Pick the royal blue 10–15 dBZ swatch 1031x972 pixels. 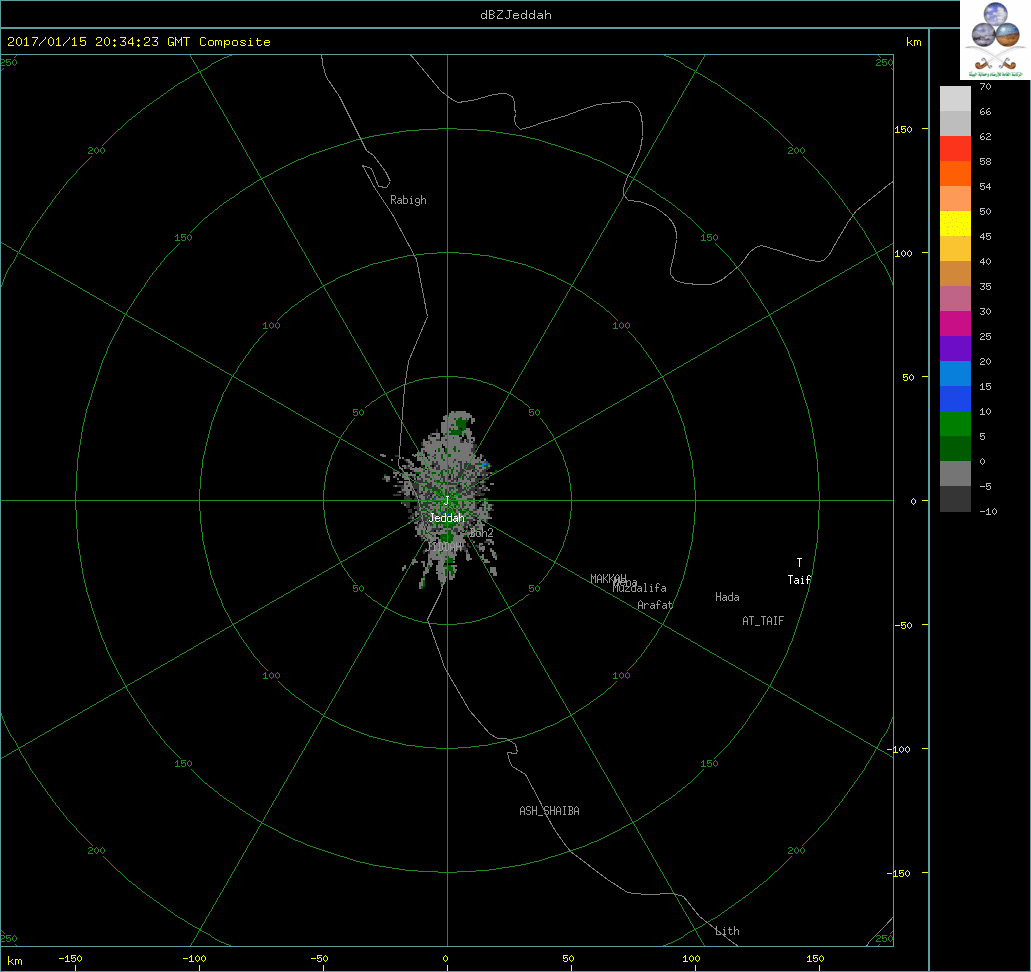click(955, 399)
